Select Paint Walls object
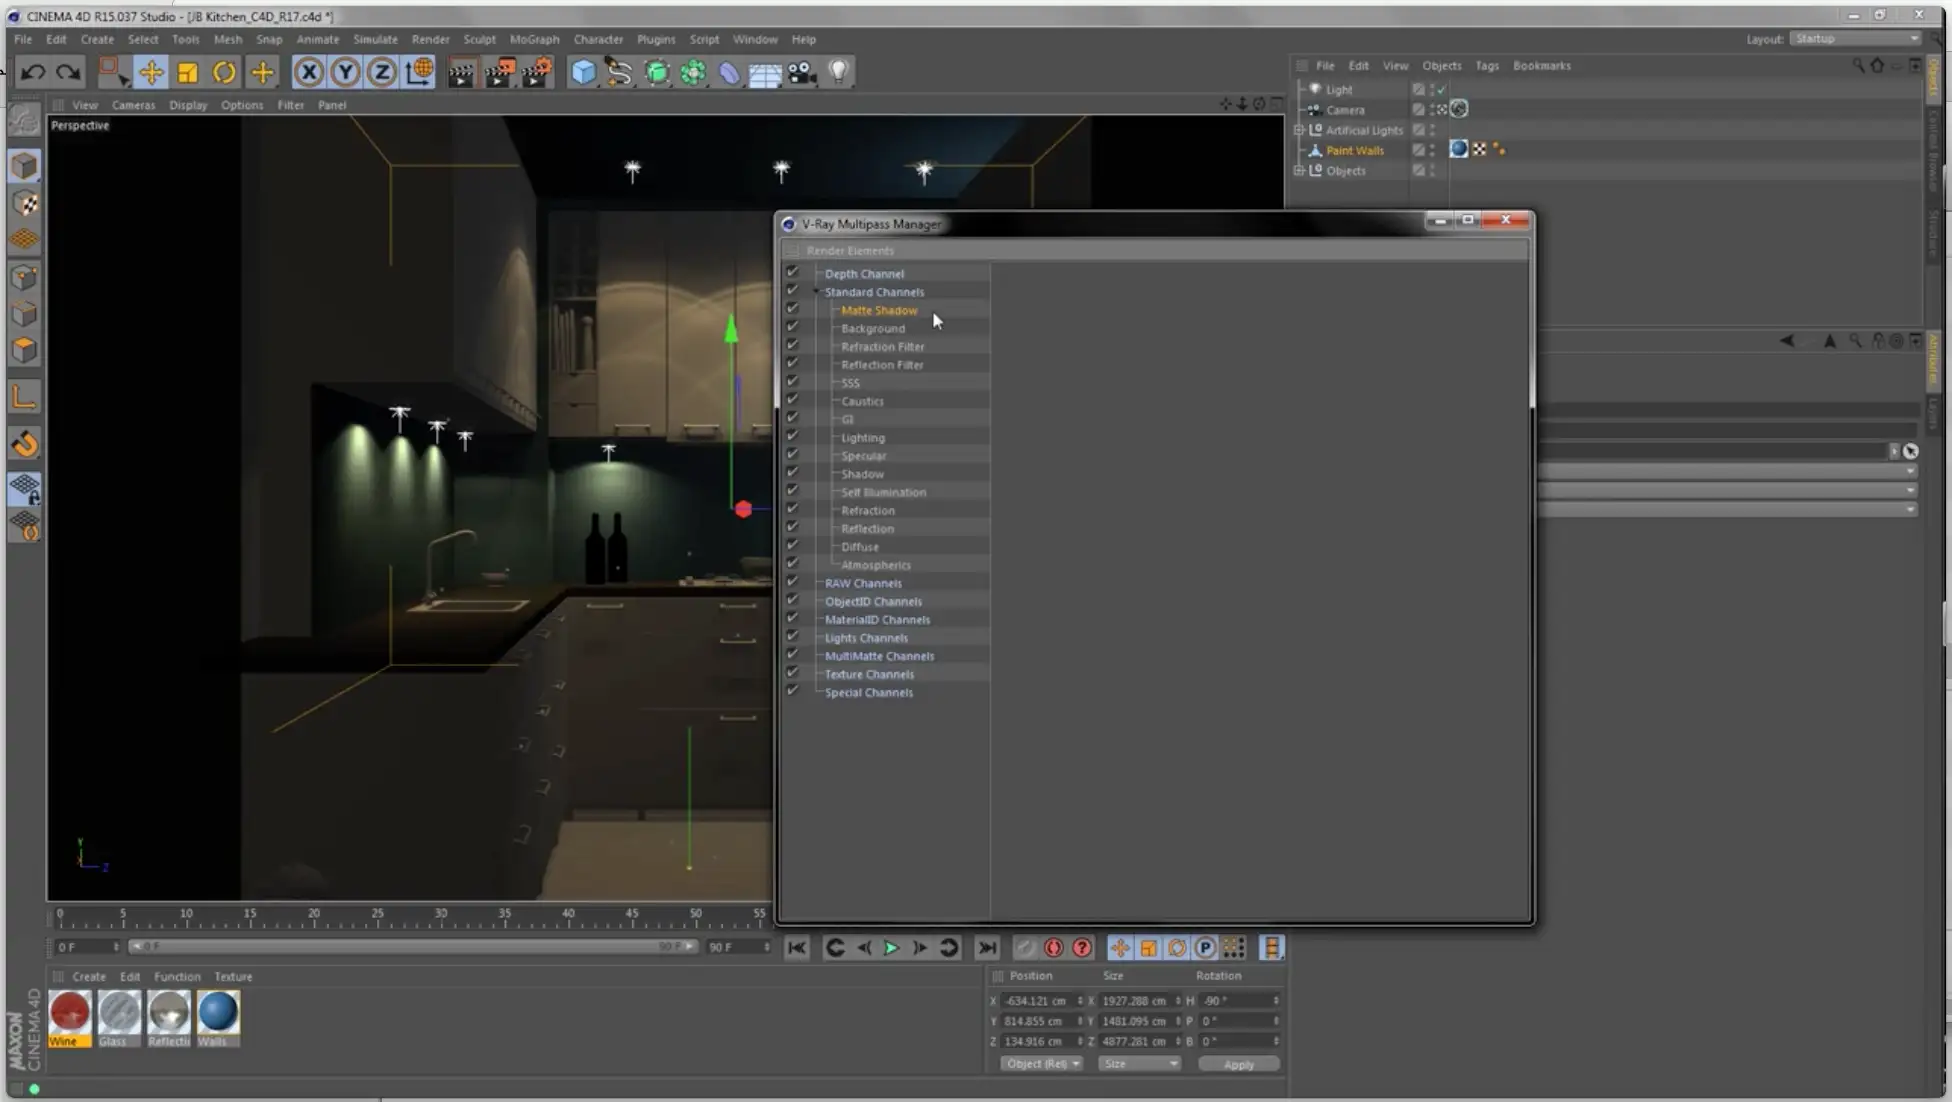This screenshot has width=1952, height=1102. coord(1355,150)
